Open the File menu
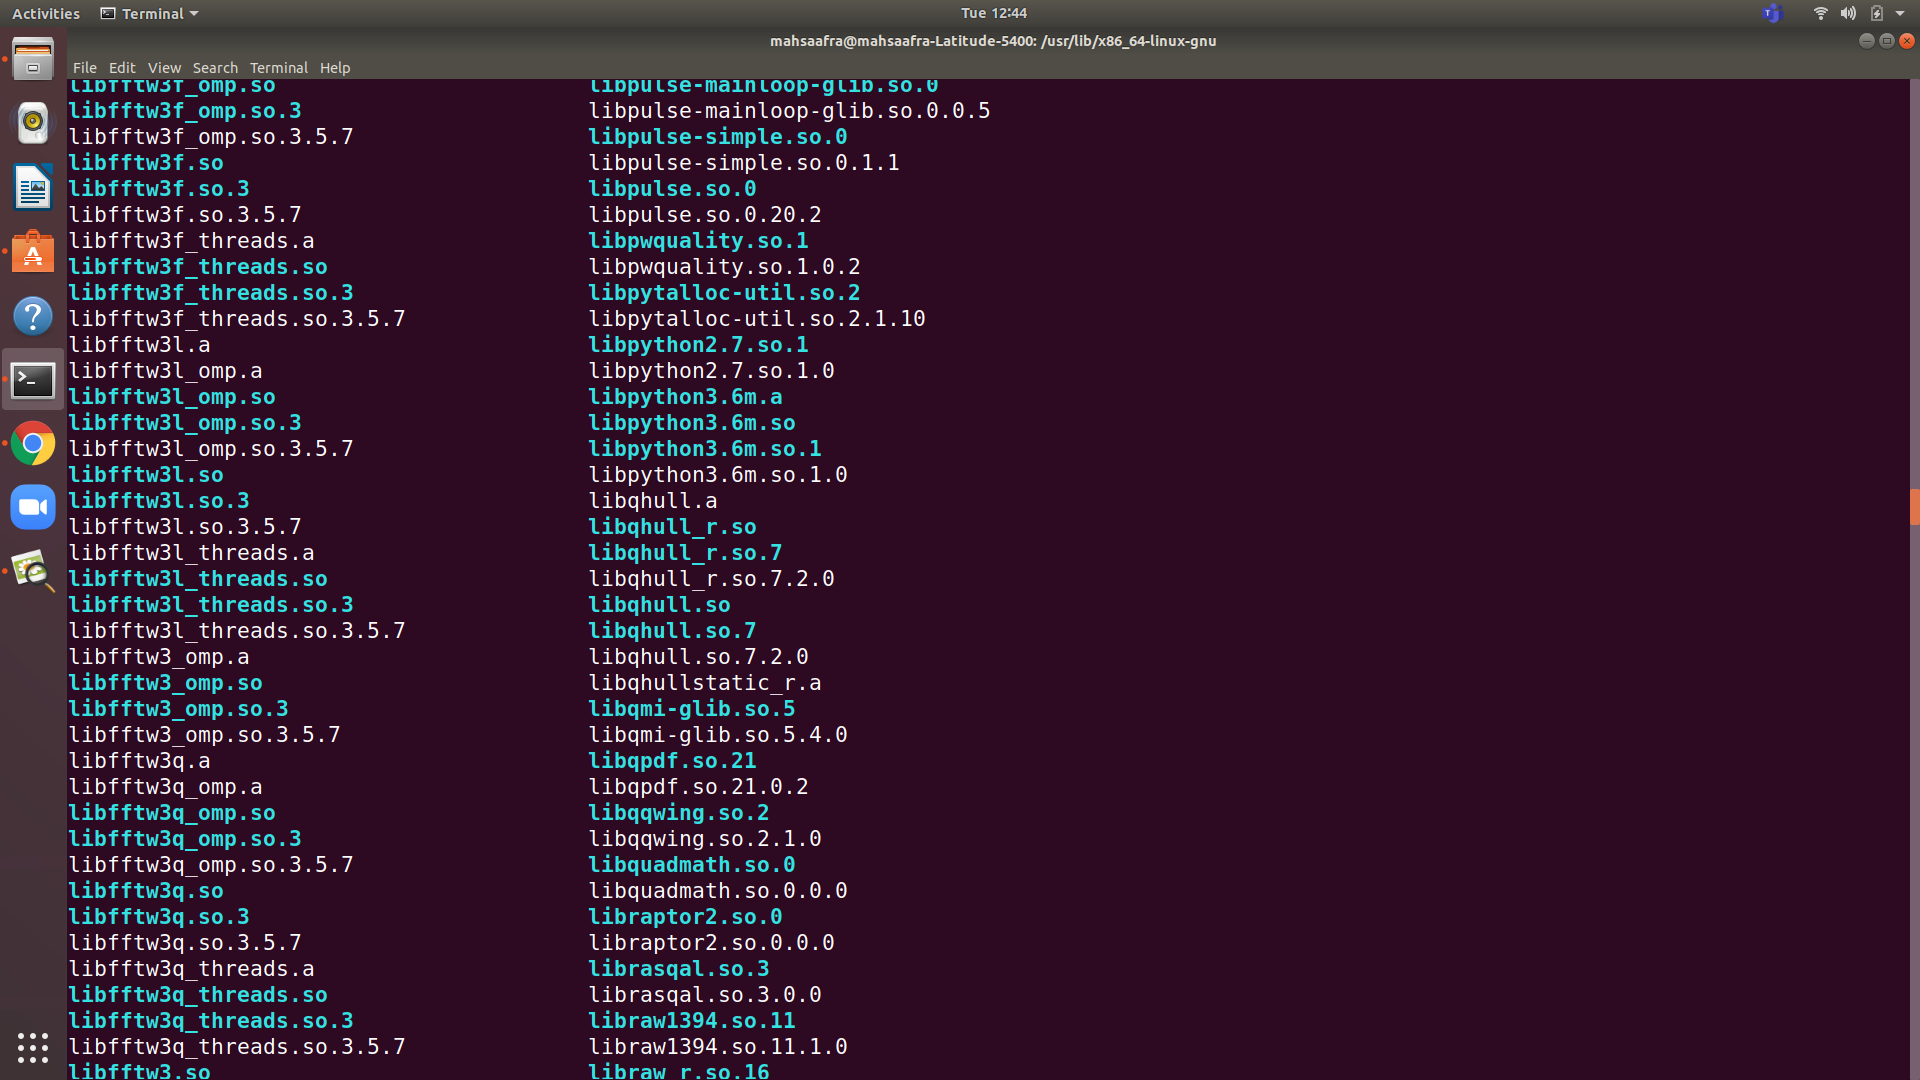 pos(84,68)
